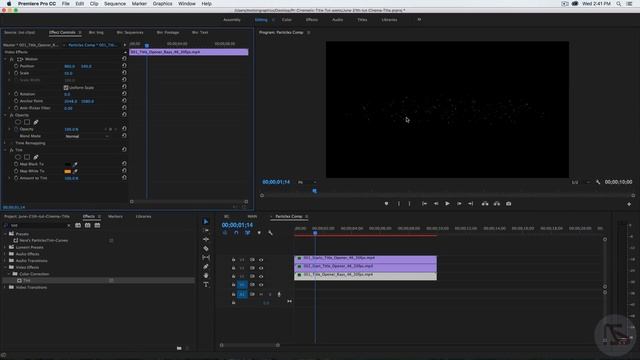Image resolution: width=640 pixels, height=360 pixels.
Task: Add a marker in the Program monitor
Action: point(386,204)
